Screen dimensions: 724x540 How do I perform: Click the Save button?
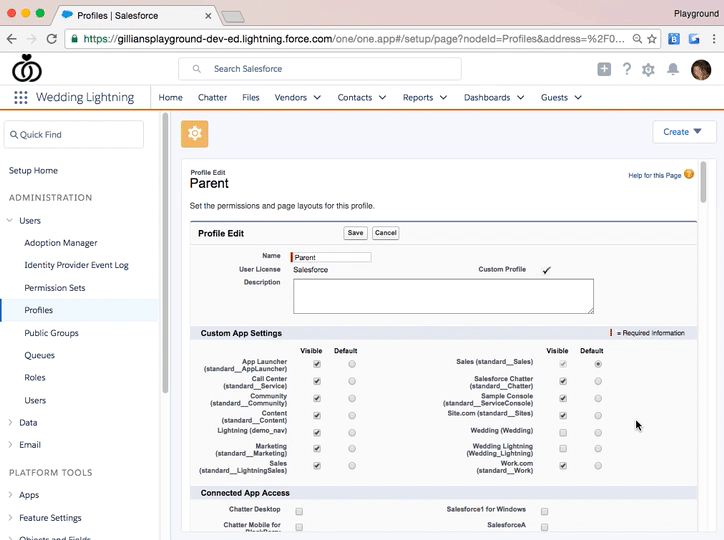[x=355, y=233]
